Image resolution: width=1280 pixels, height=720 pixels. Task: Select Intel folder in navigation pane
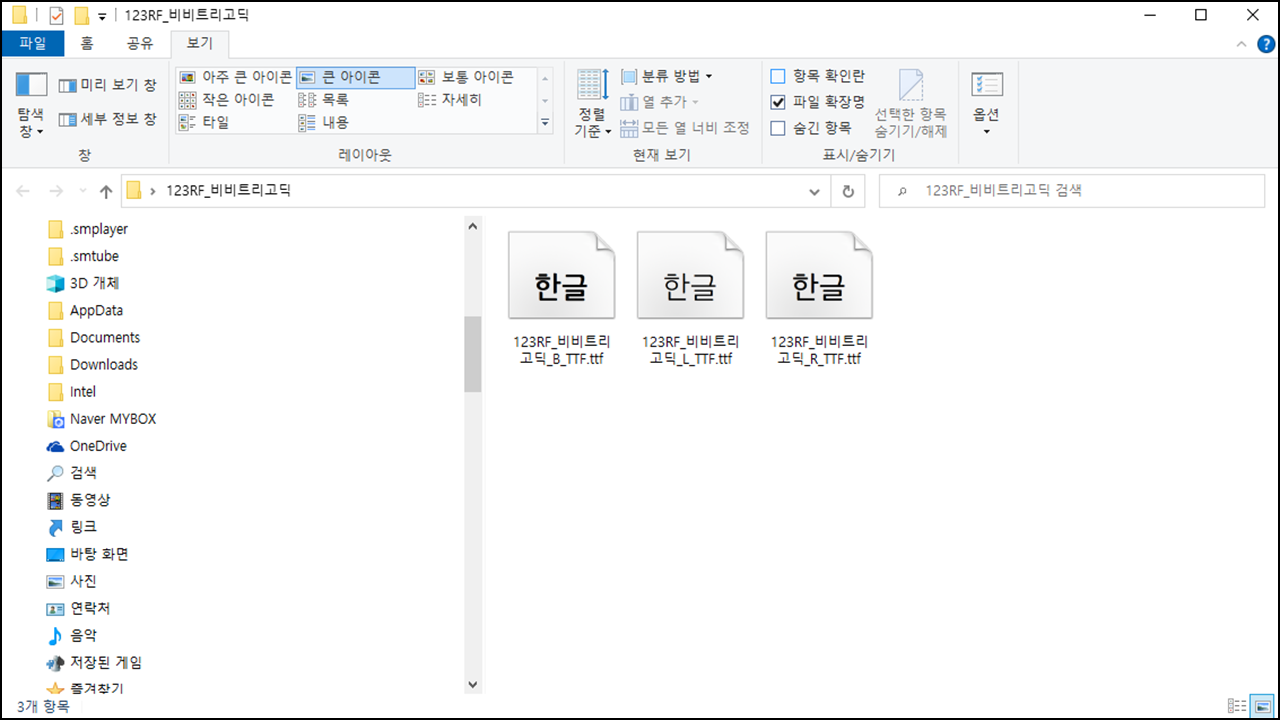coord(82,391)
